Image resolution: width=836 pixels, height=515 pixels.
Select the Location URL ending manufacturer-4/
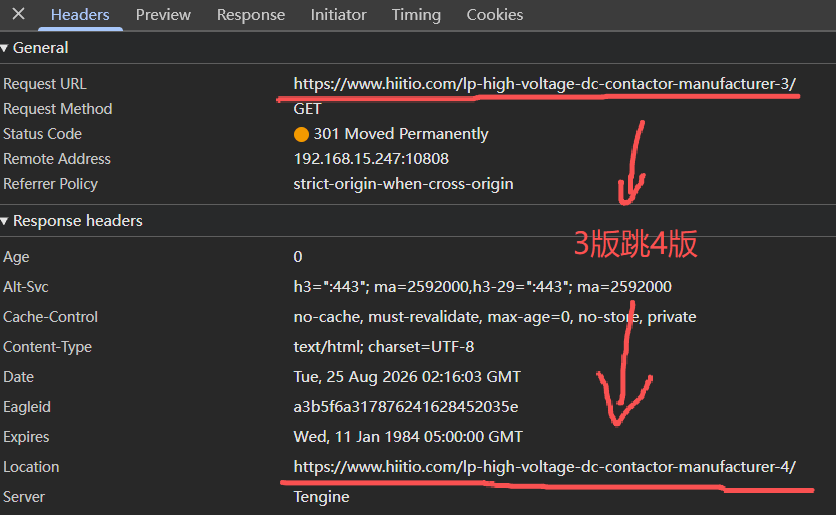click(x=544, y=467)
